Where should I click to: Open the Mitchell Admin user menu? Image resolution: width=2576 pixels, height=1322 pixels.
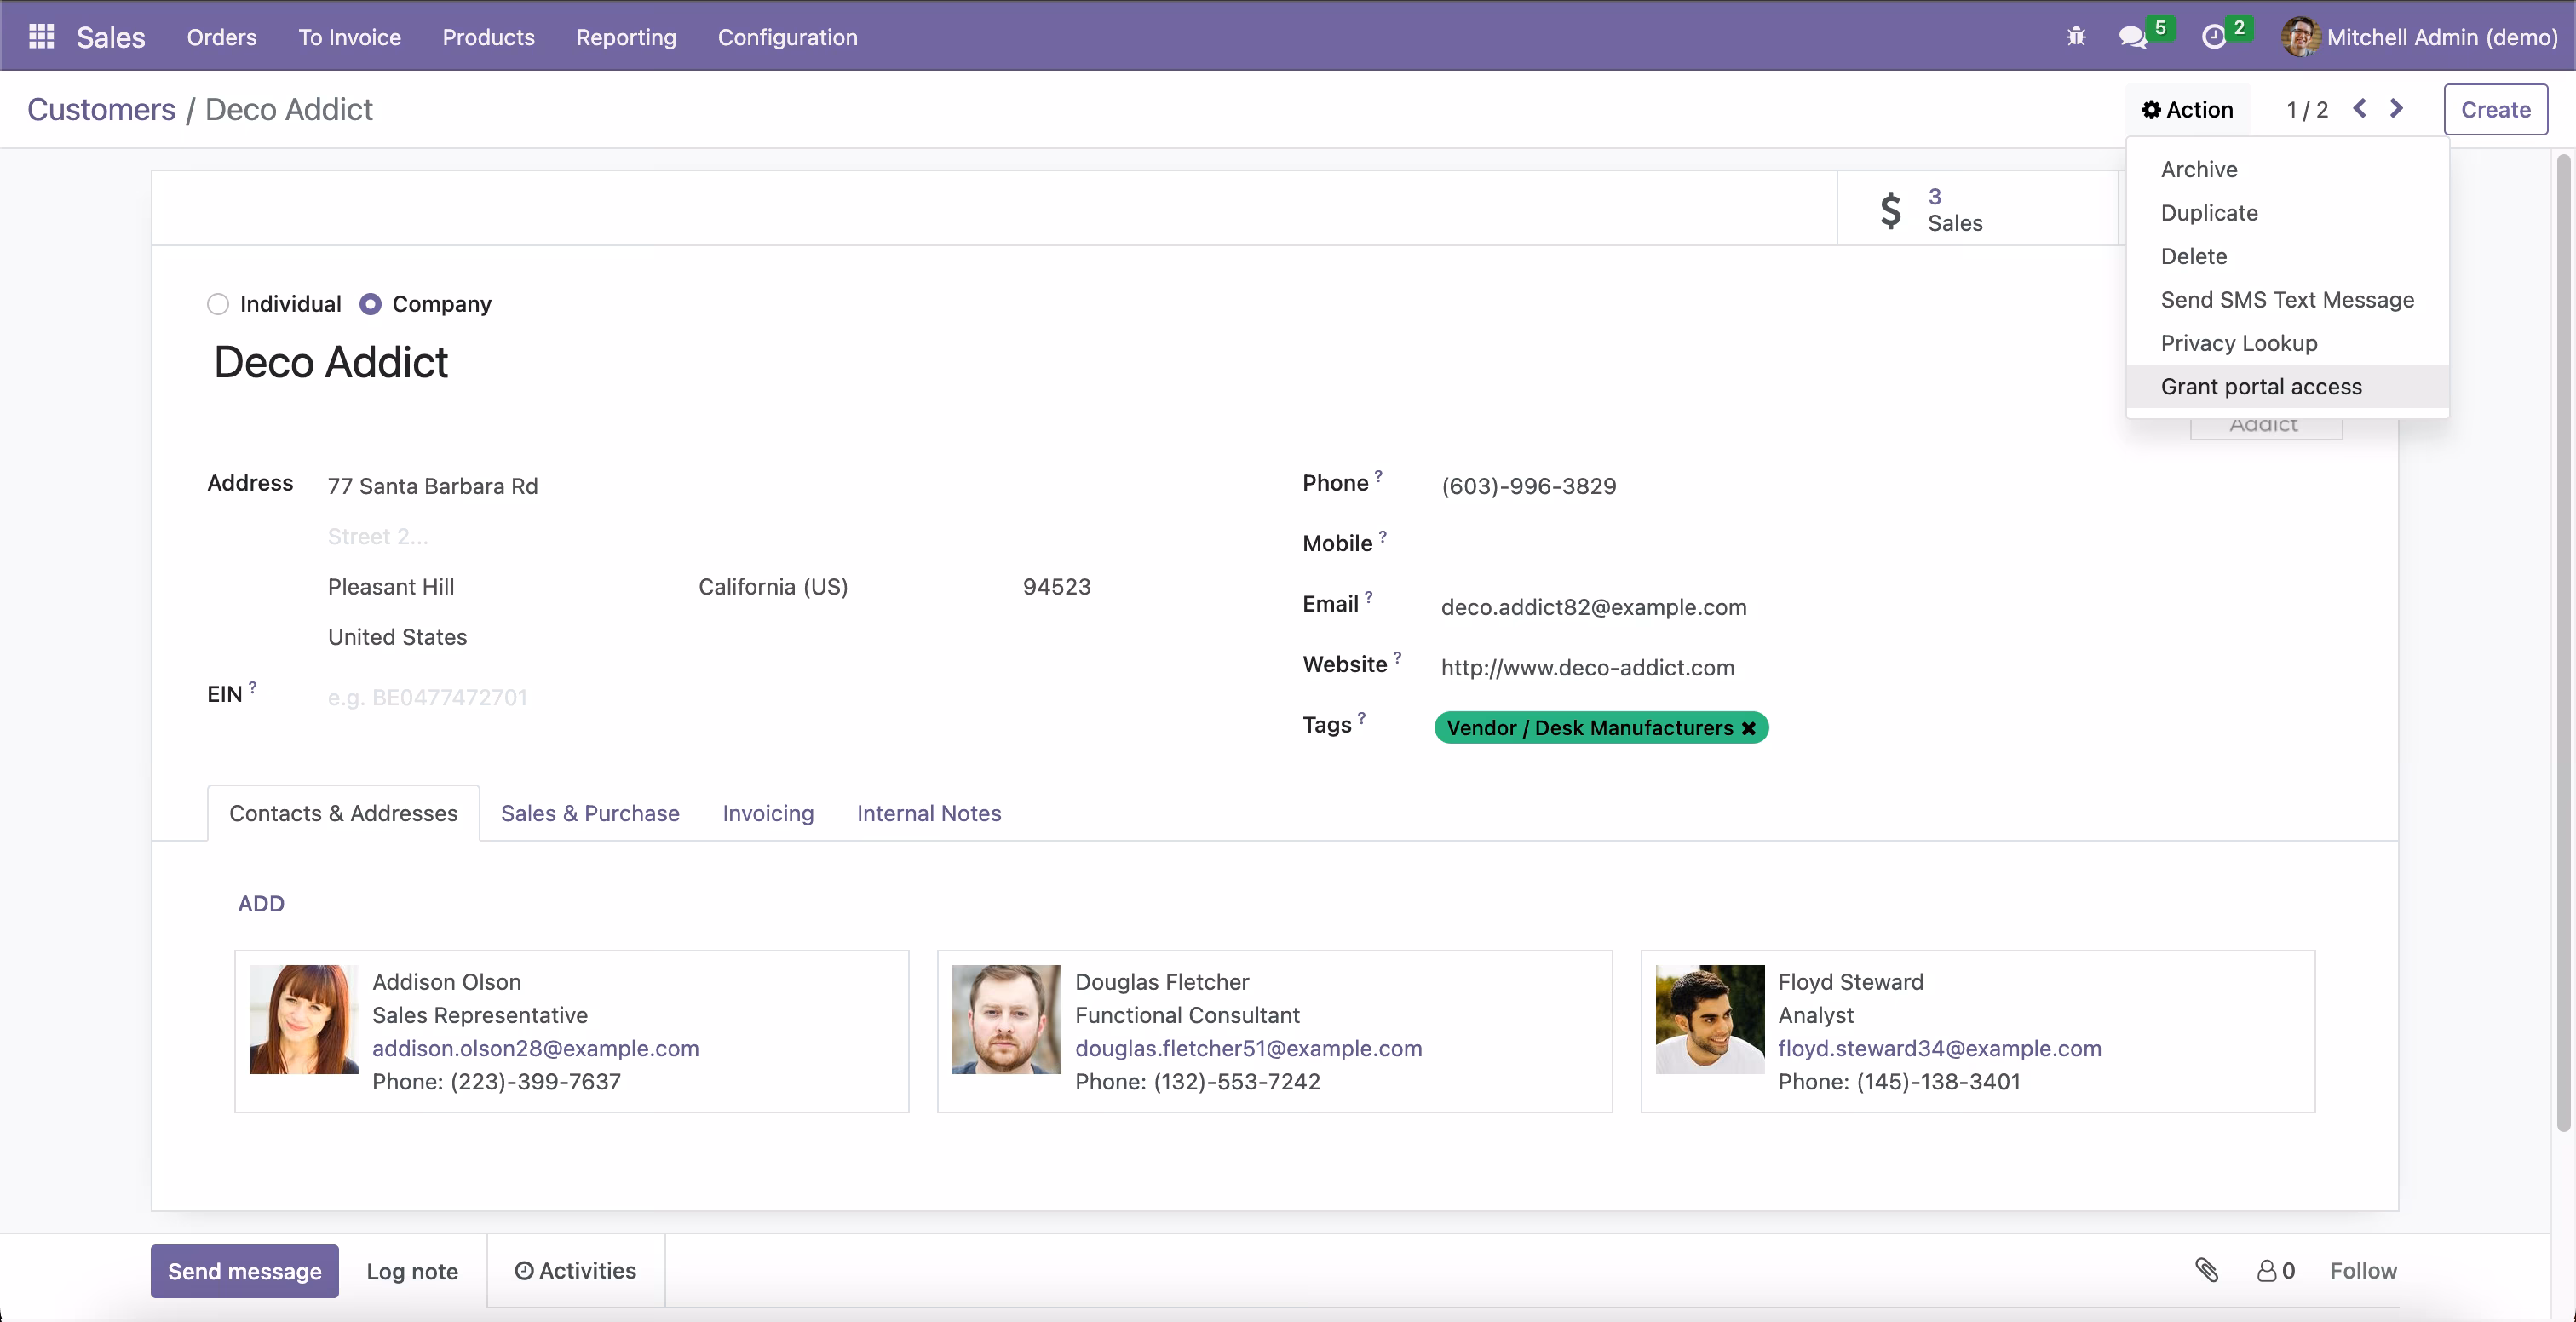coord(2419,37)
